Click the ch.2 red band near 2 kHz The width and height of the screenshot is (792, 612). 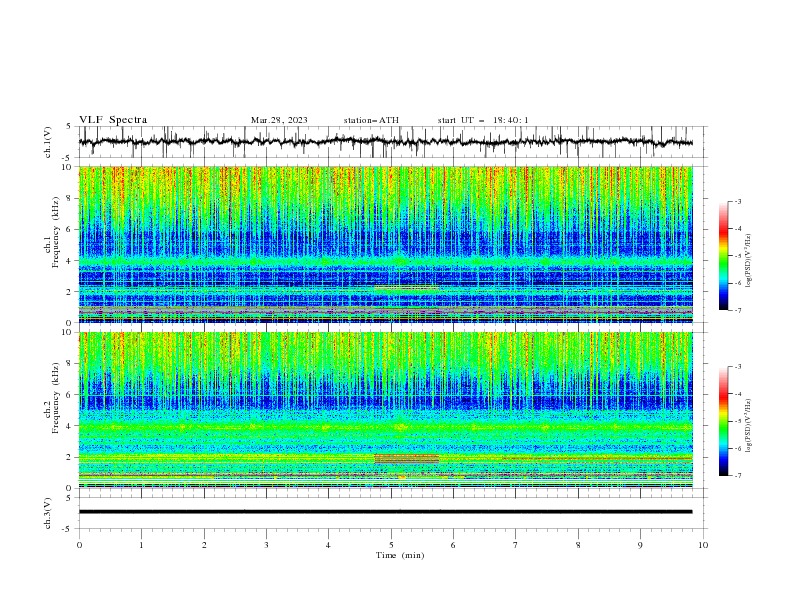(x=407, y=458)
